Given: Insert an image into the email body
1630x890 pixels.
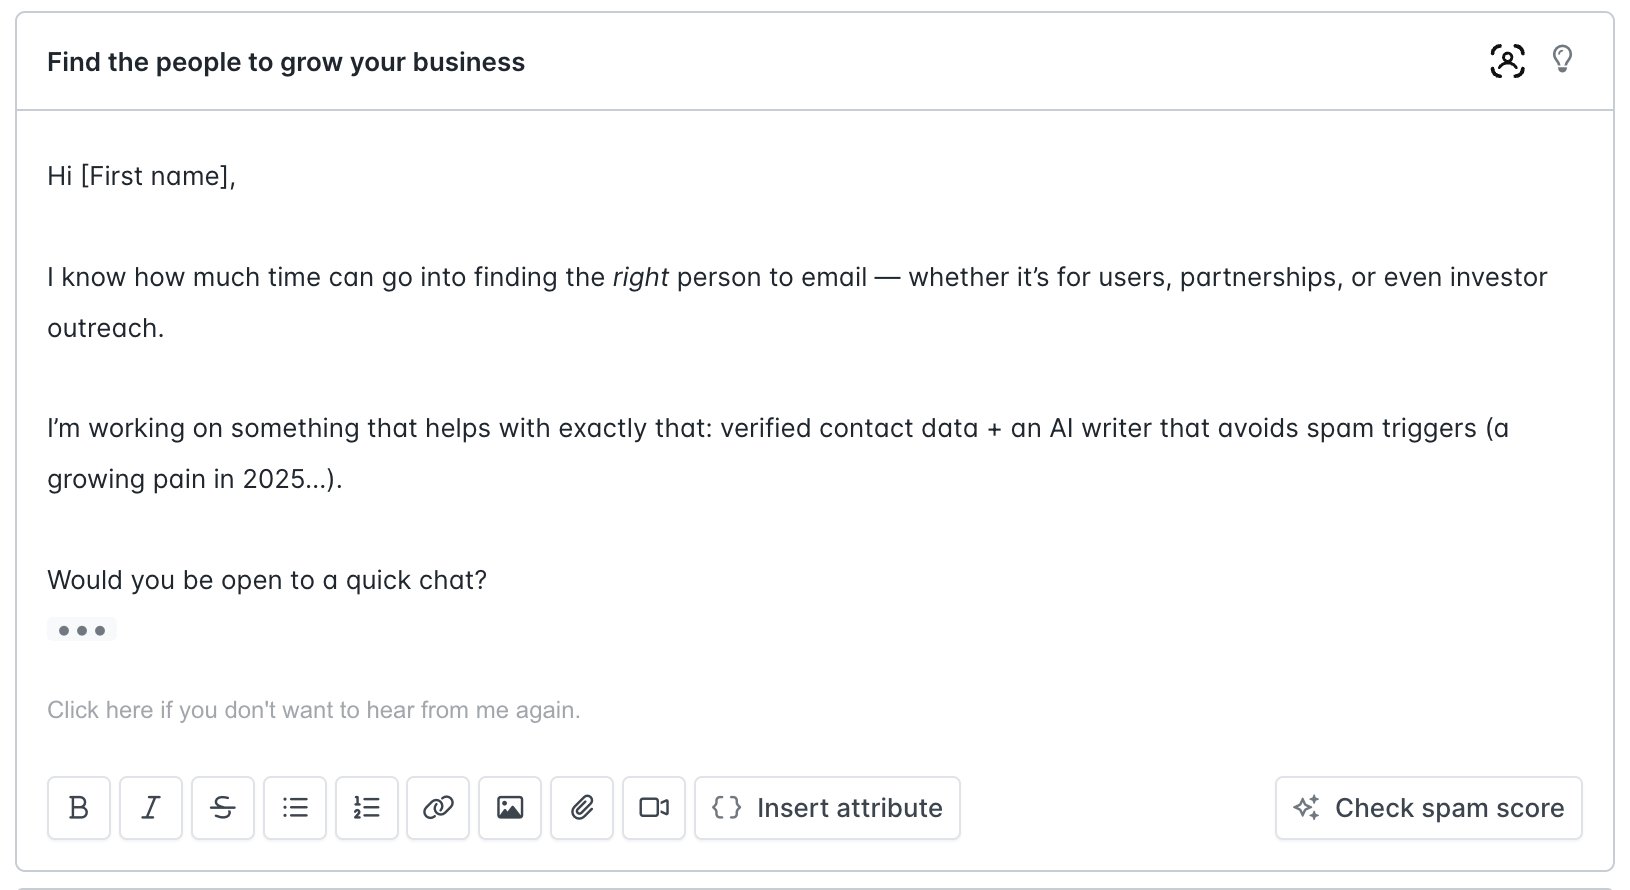Looking at the screenshot, I should [510, 808].
